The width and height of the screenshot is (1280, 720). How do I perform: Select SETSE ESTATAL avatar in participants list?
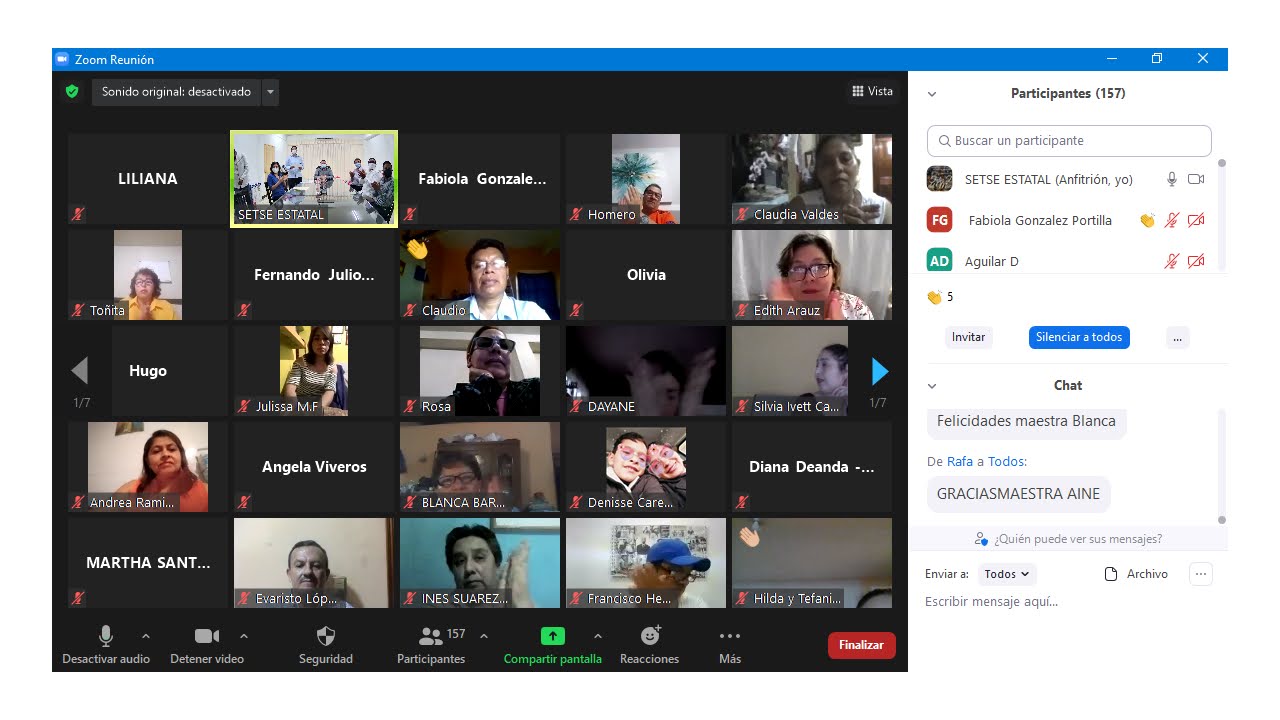point(939,179)
